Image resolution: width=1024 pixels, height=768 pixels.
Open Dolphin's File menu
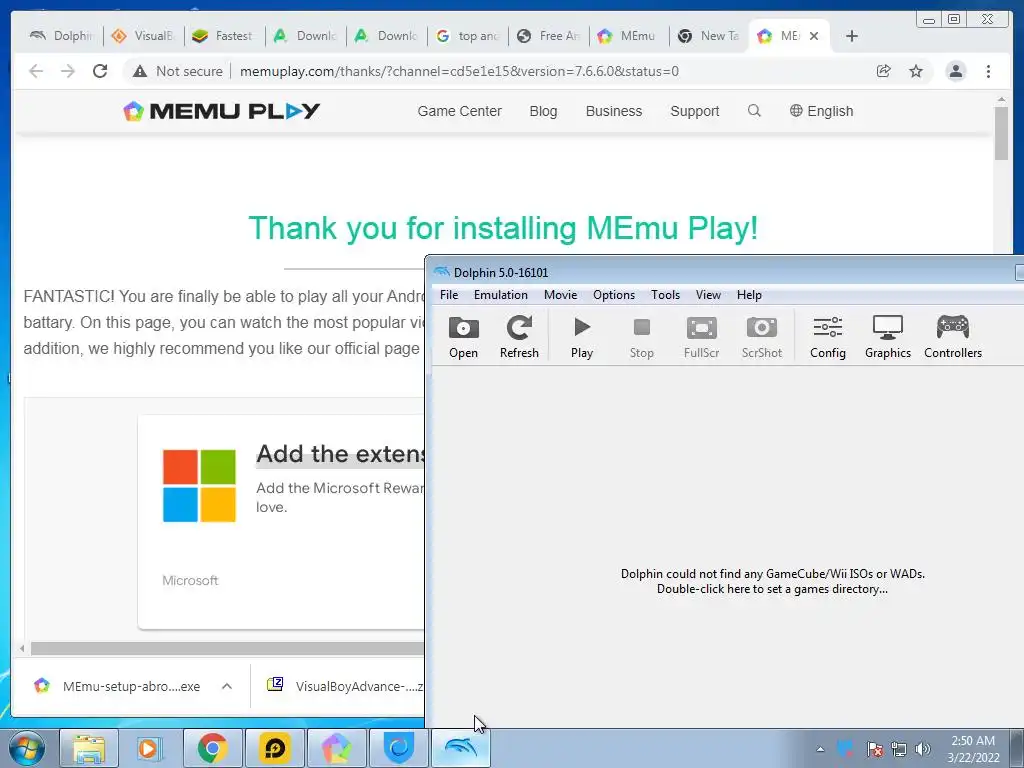click(449, 295)
